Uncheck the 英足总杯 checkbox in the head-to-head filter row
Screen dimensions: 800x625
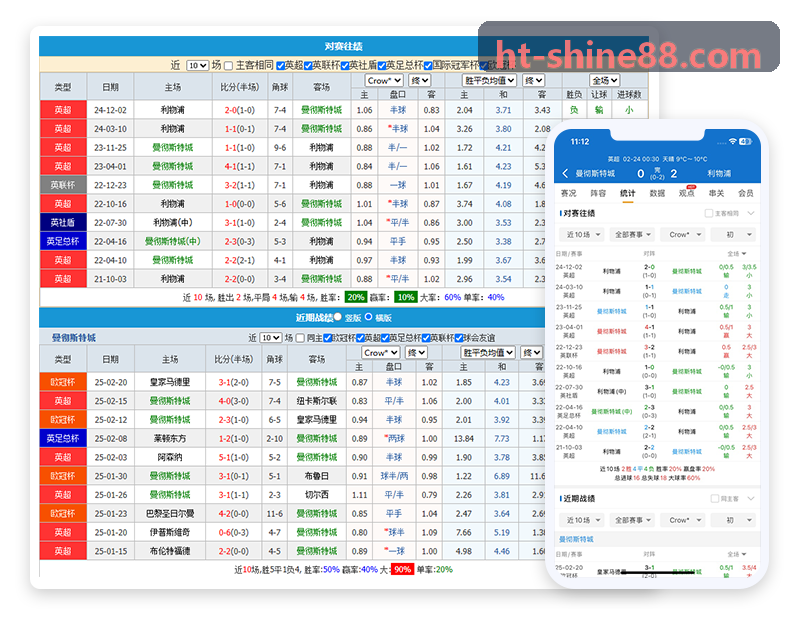click(382, 65)
